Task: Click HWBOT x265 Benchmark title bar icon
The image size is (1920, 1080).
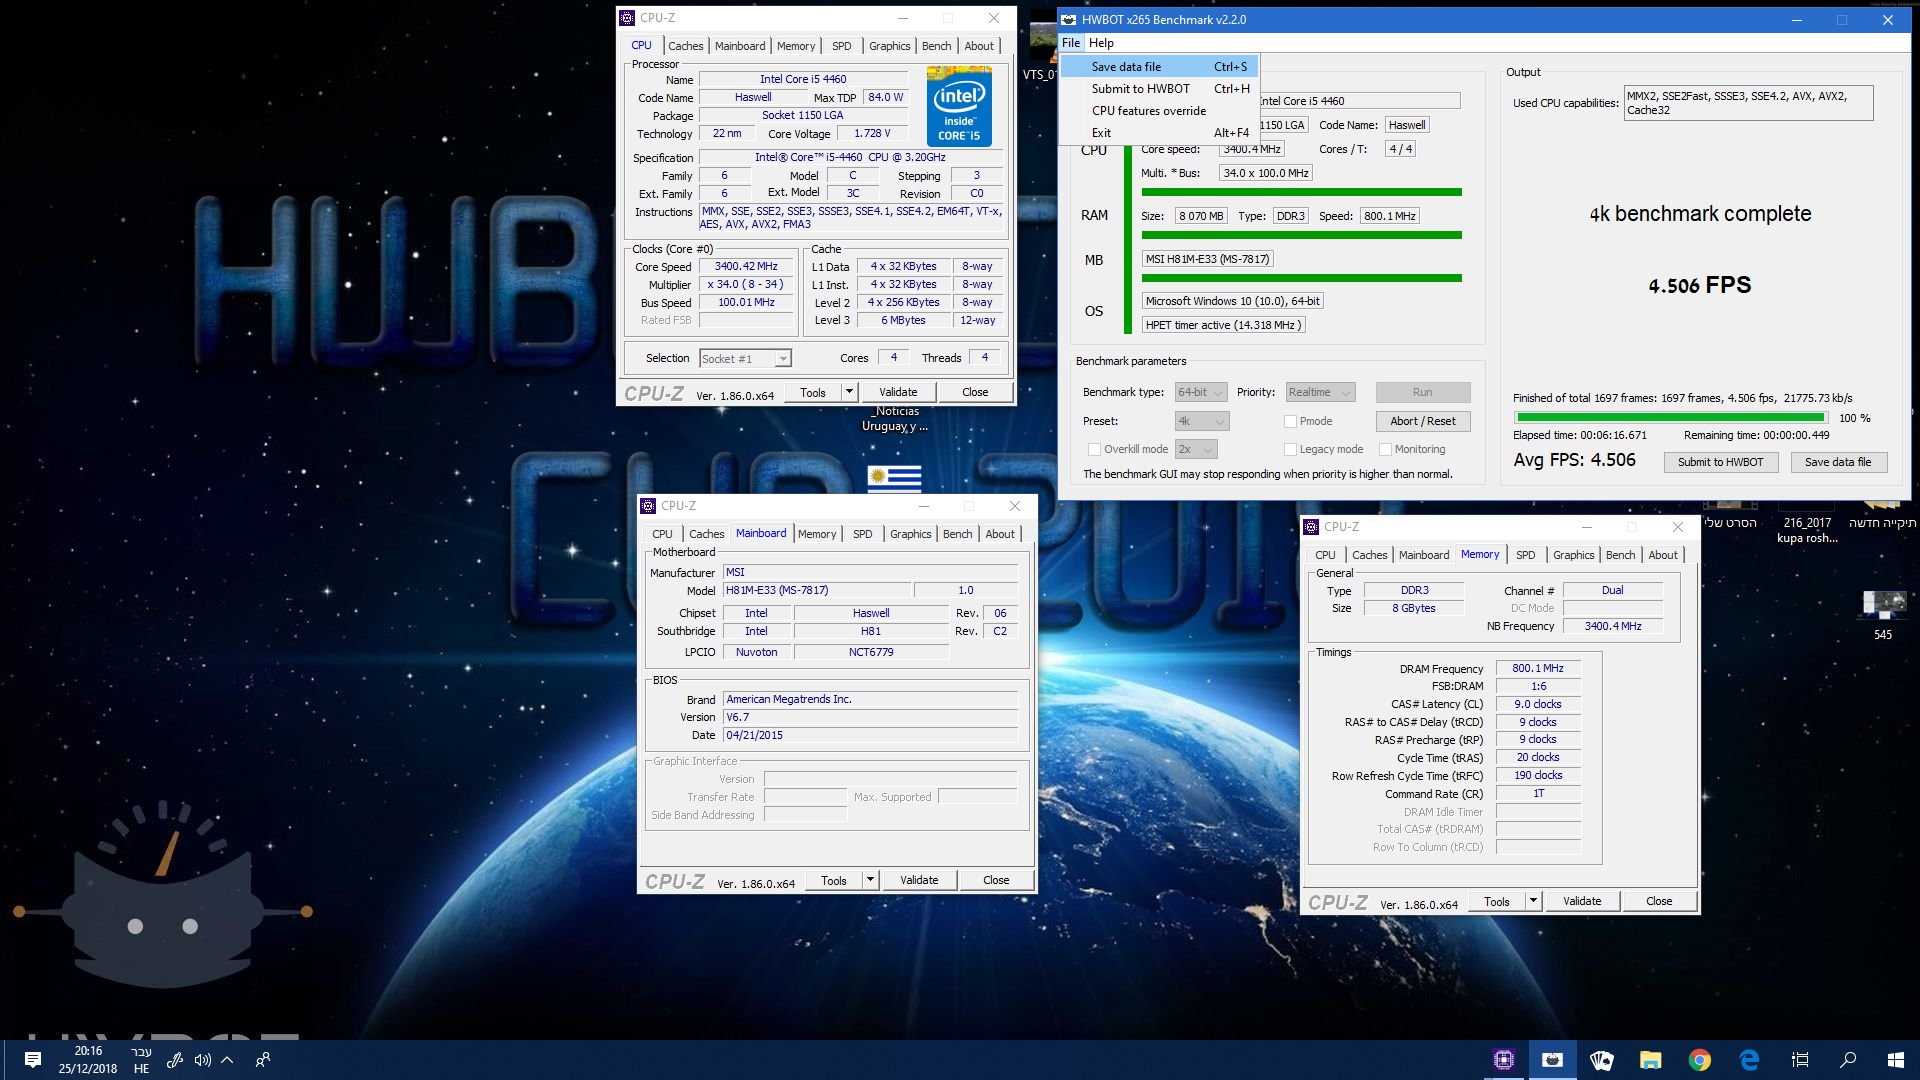Action: pyautogui.click(x=1069, y=20)
